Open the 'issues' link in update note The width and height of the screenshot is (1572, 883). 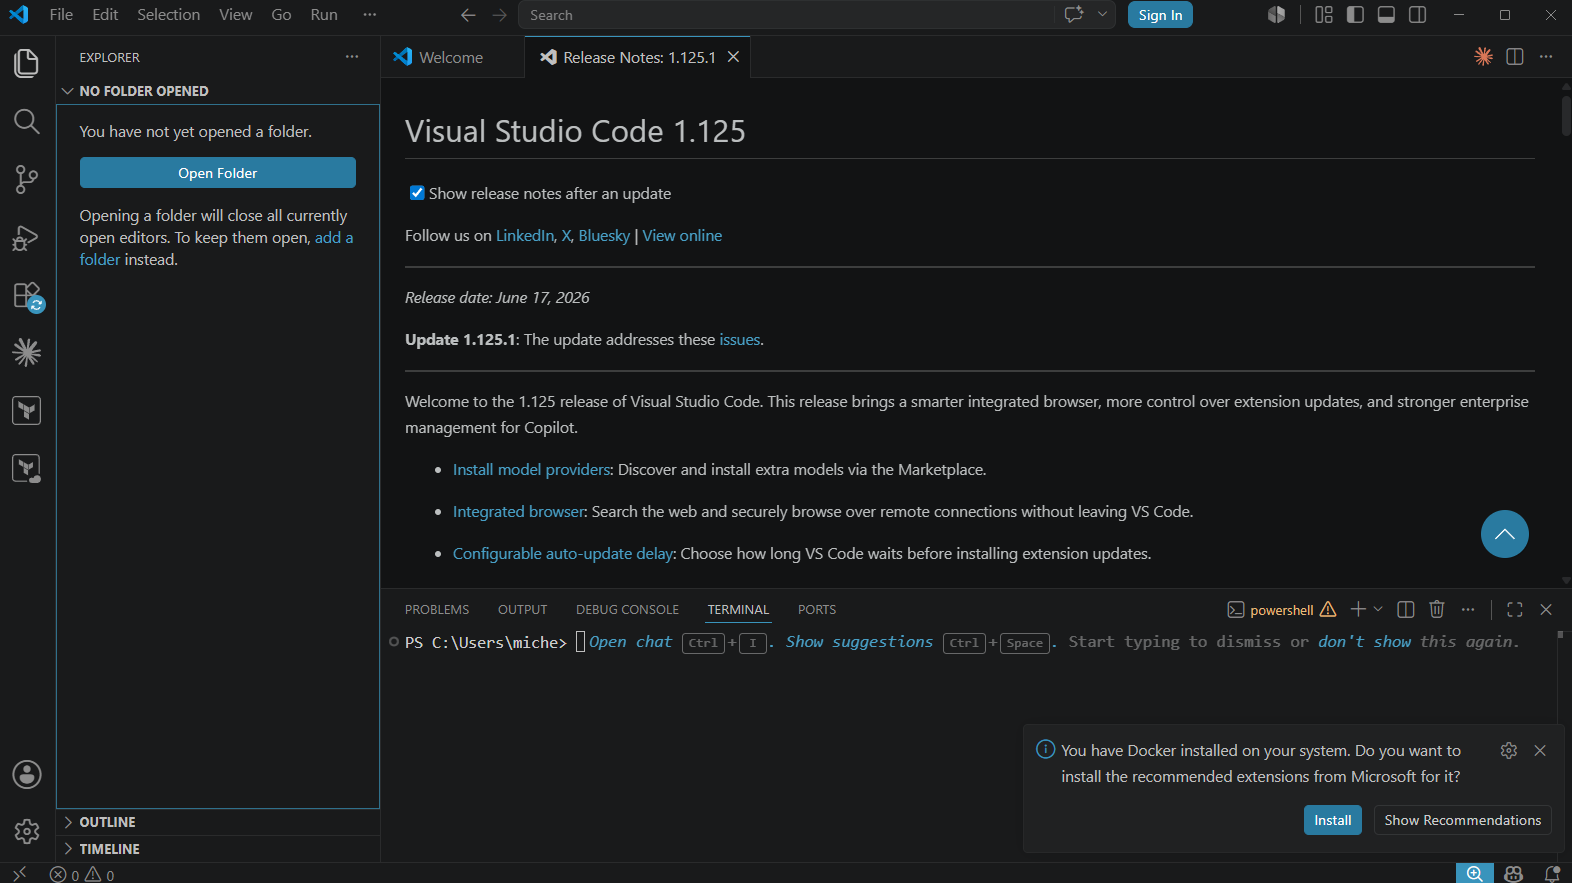[740, 340]
